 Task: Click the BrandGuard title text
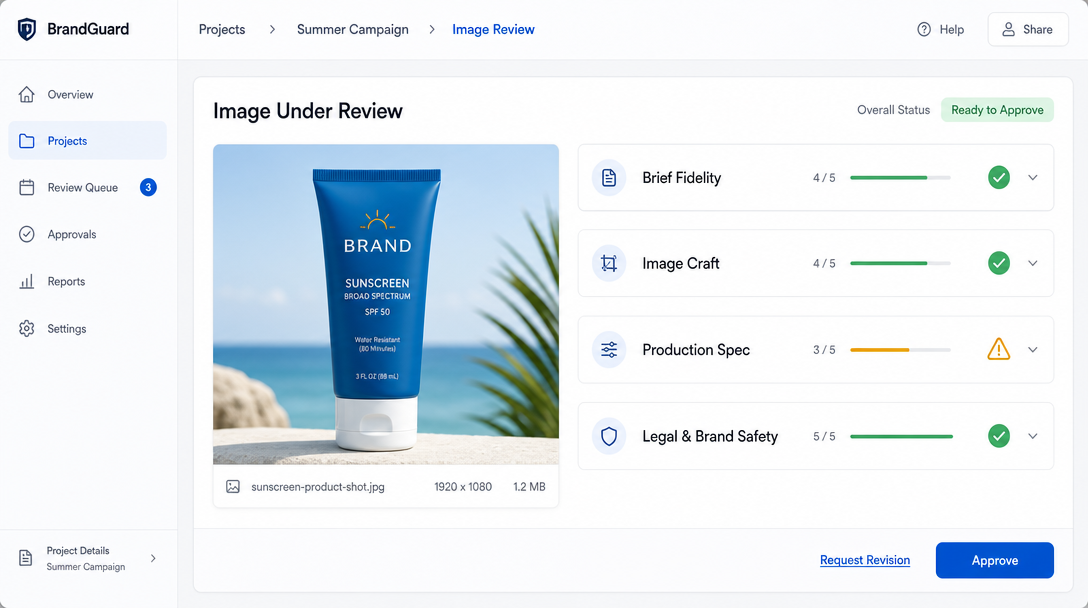[x=88, y=29]
